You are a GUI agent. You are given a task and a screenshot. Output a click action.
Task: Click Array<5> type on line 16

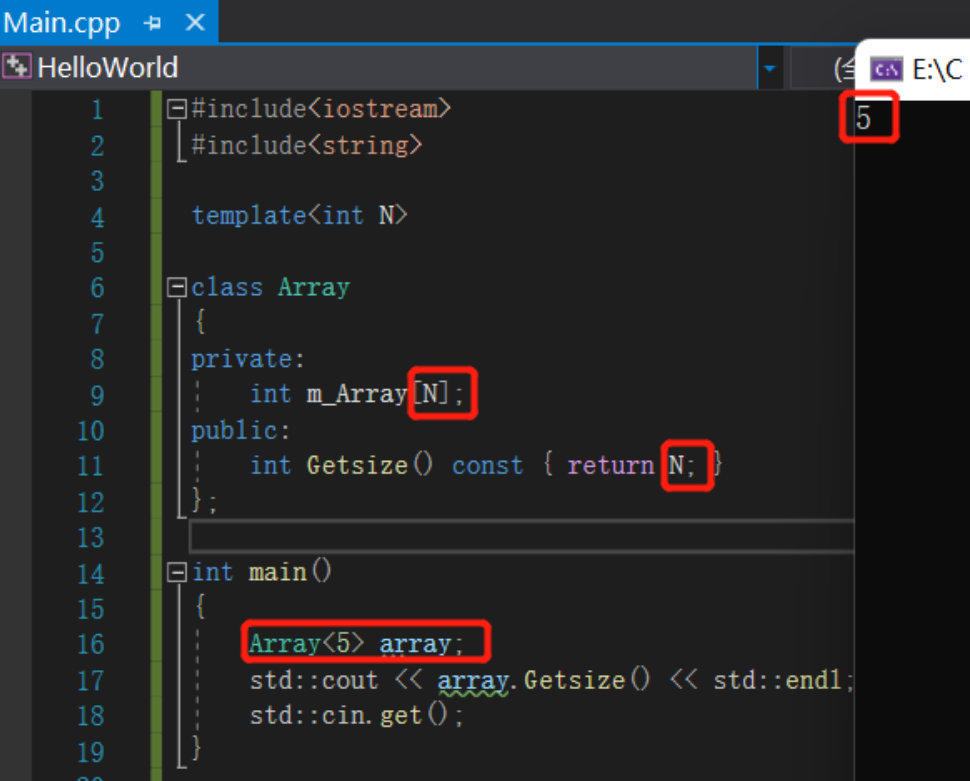point(307,644)
